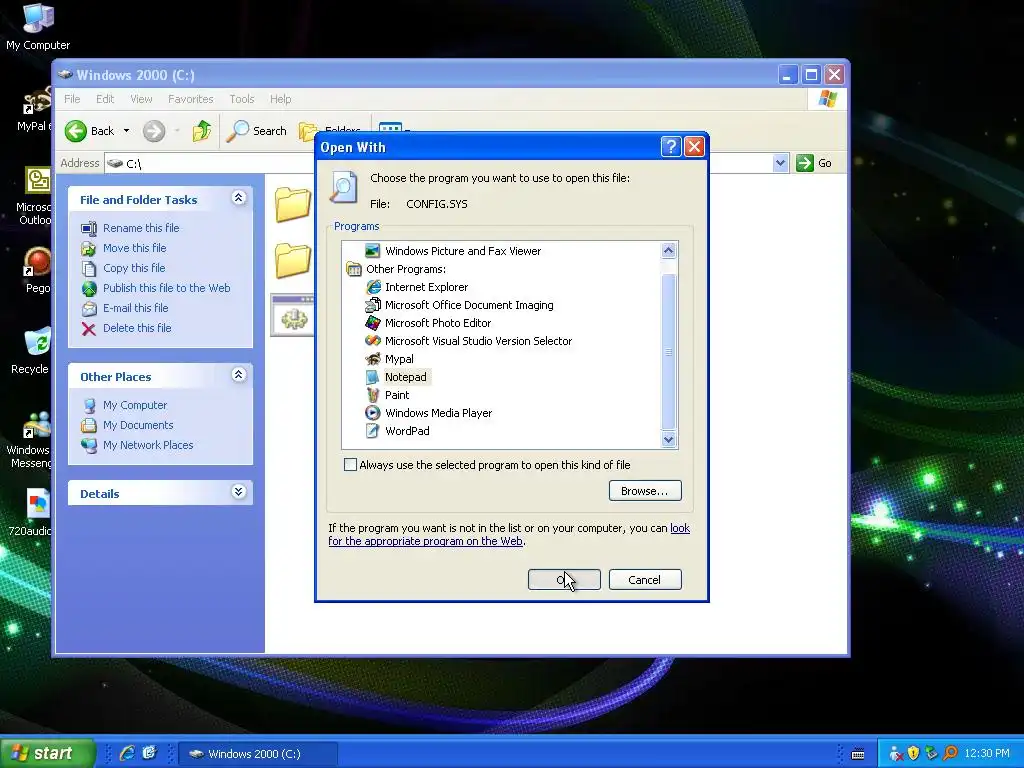Click the security shield tray icon
1024x768 pixels.
(x=913, y=754)
